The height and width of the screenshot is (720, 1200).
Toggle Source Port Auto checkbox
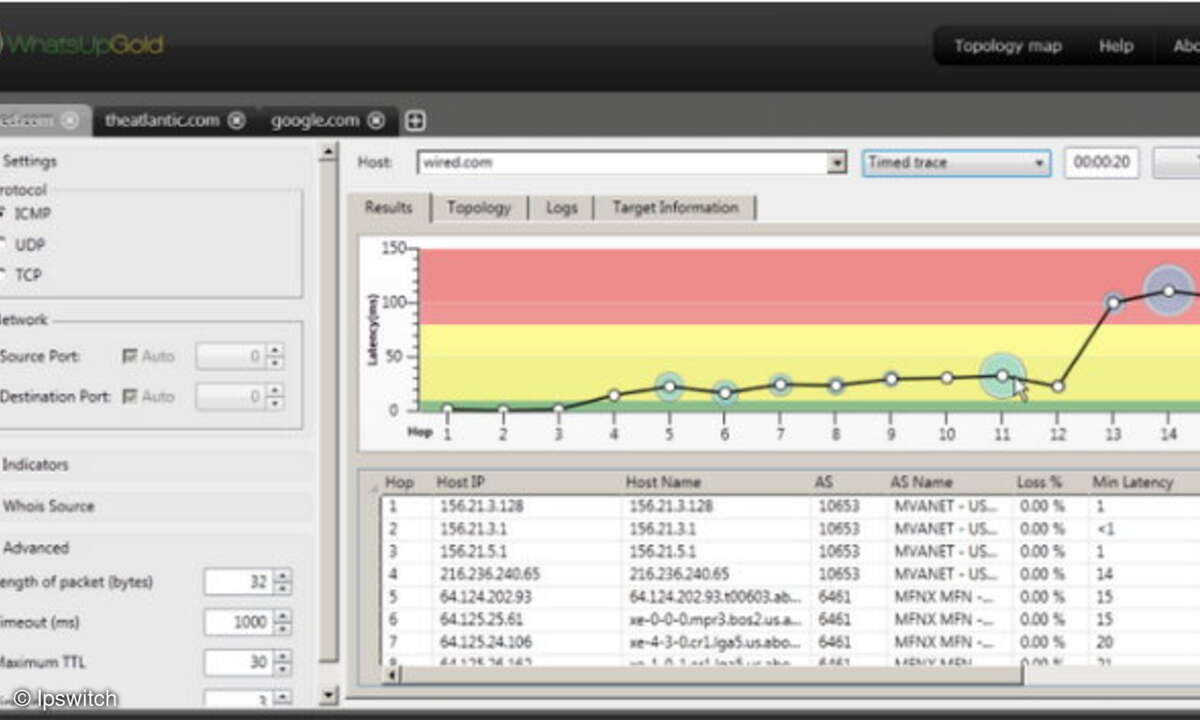pos(130,355)
